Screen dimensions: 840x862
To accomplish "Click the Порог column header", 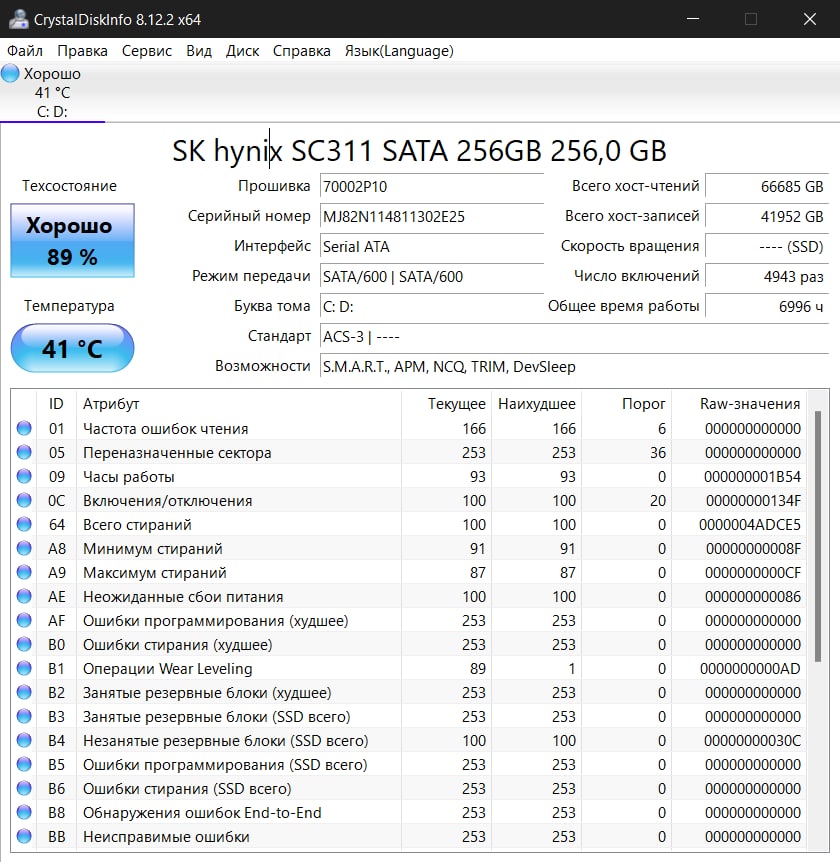I will click(627, 404).
